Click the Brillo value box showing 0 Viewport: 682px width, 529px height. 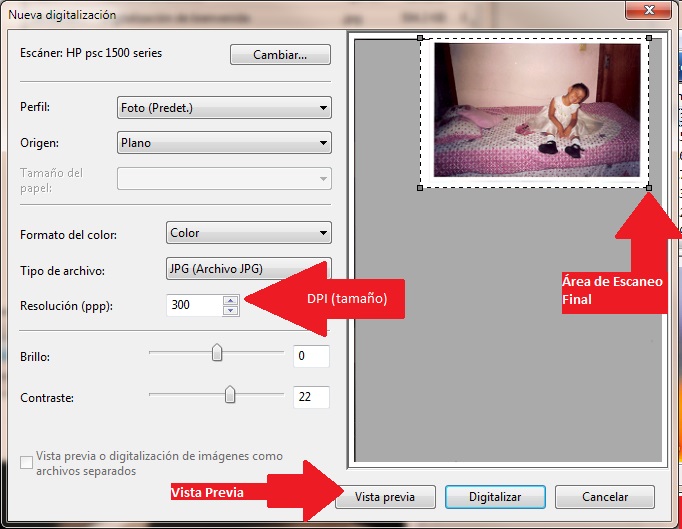coord(311,356)
